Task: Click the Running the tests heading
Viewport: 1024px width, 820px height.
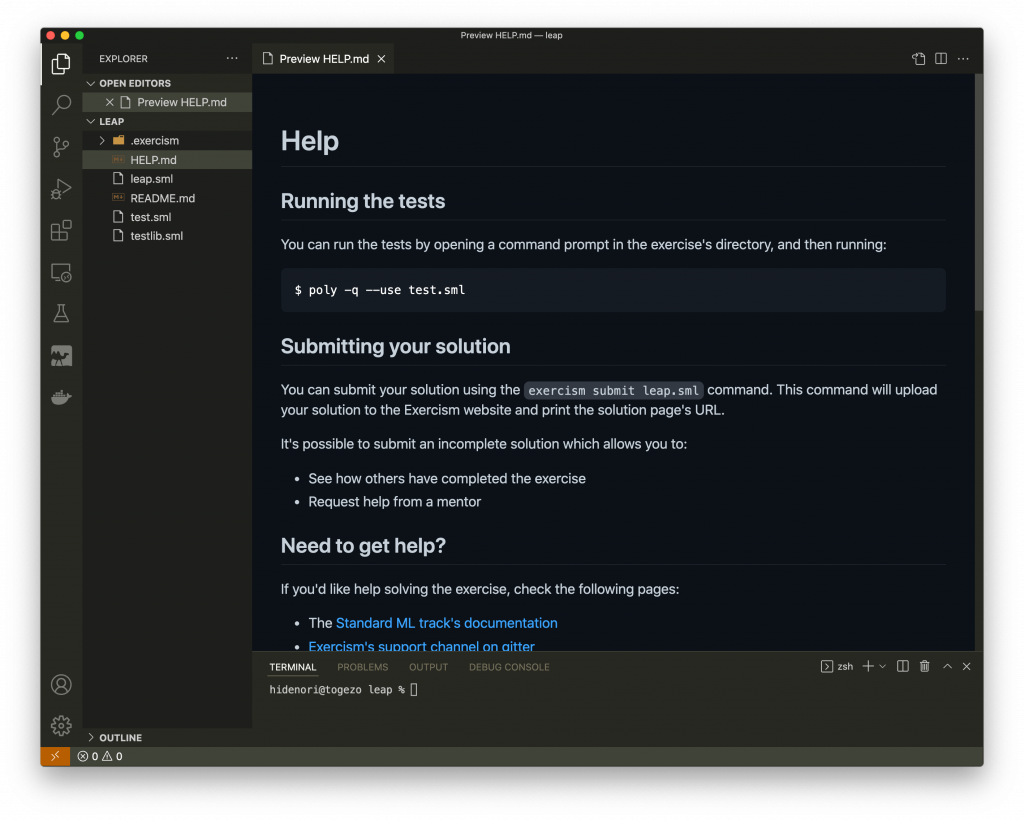Action: [363, 201]
